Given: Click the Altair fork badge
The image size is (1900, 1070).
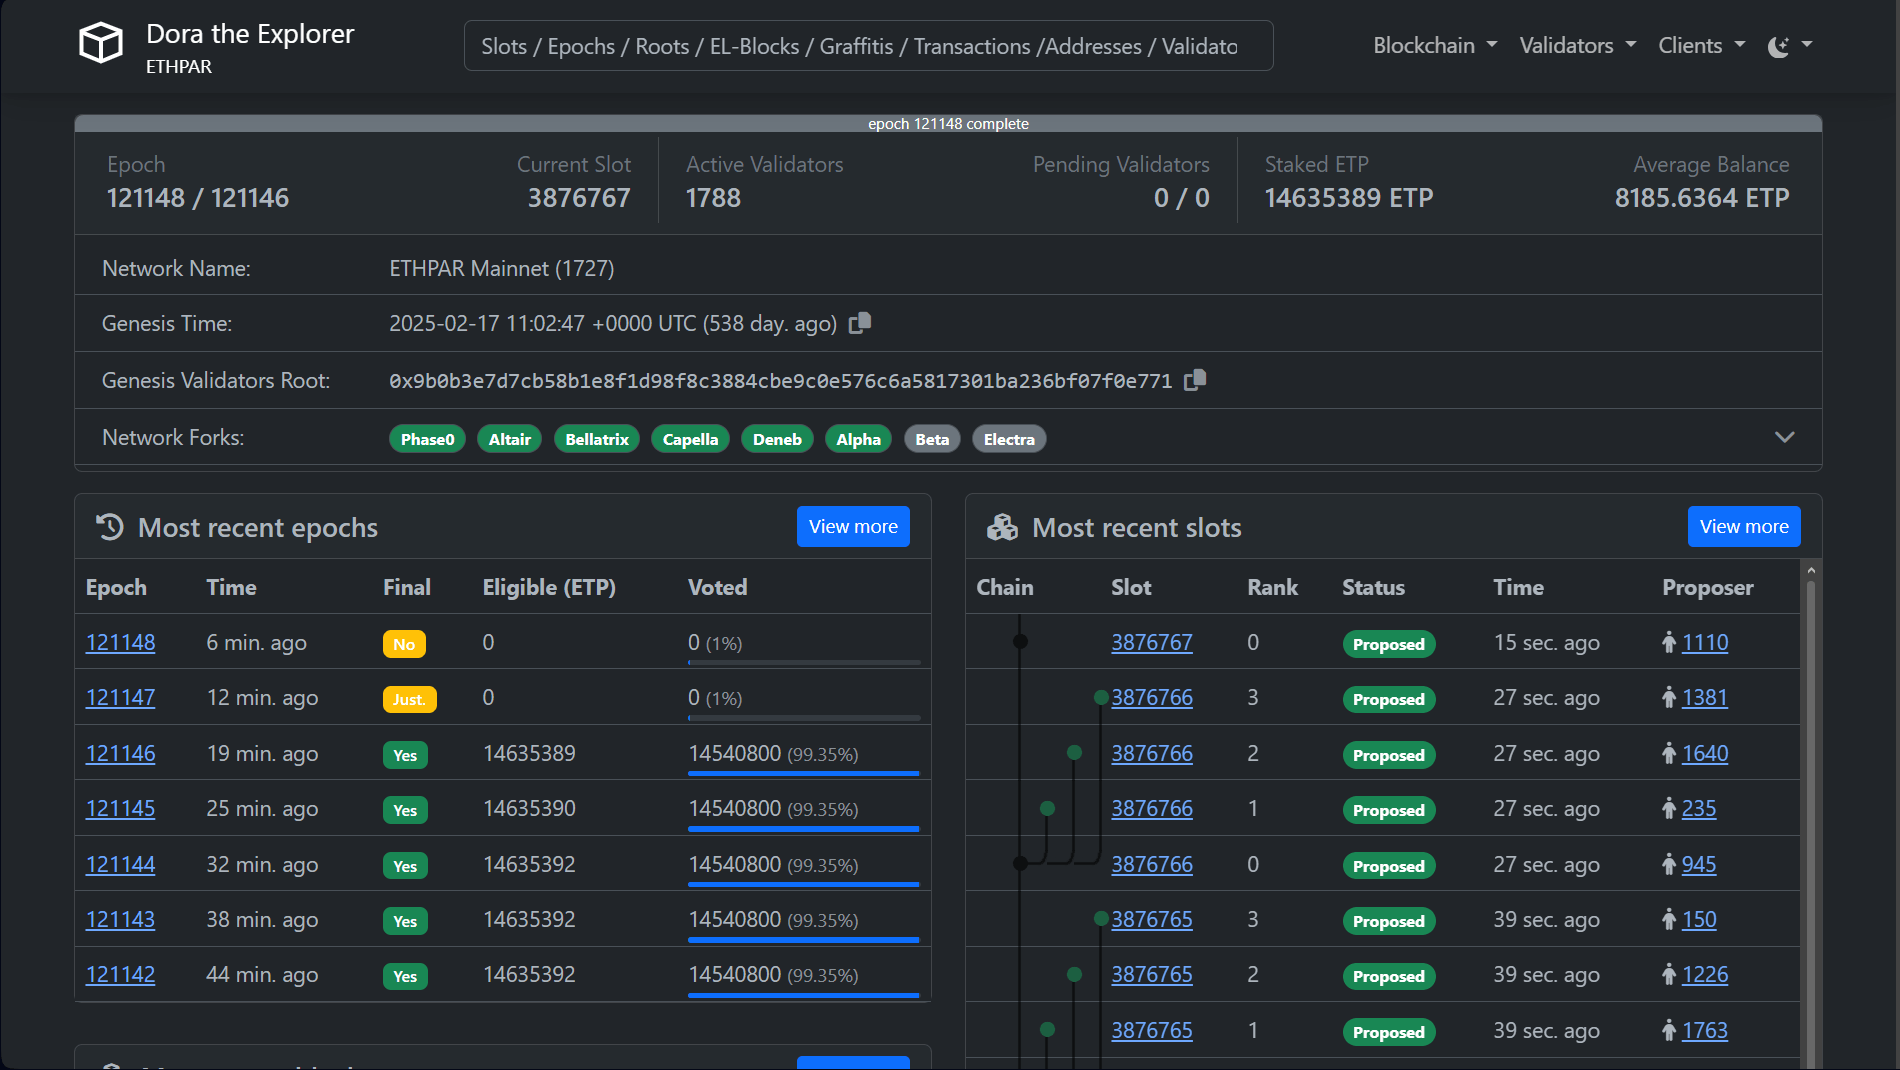Looking at the screenshot, I should (510, 439).
